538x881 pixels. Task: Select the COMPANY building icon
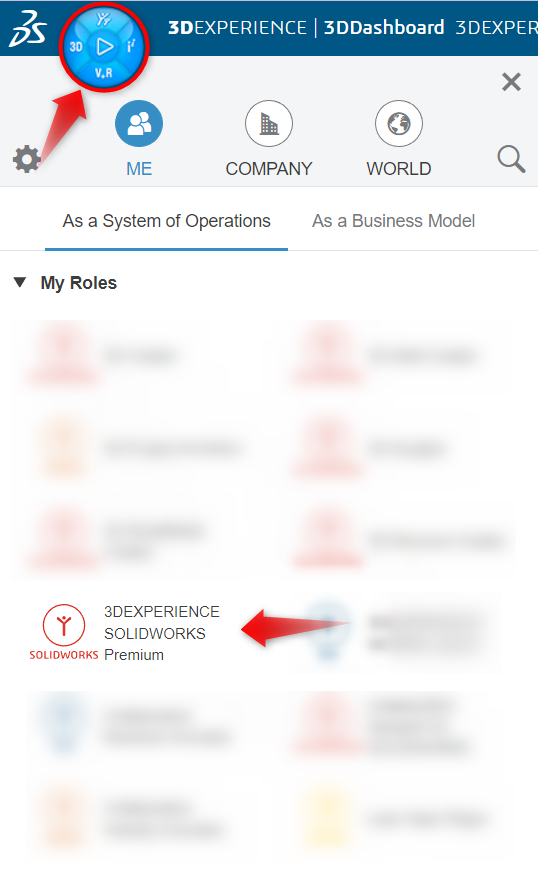268,124
